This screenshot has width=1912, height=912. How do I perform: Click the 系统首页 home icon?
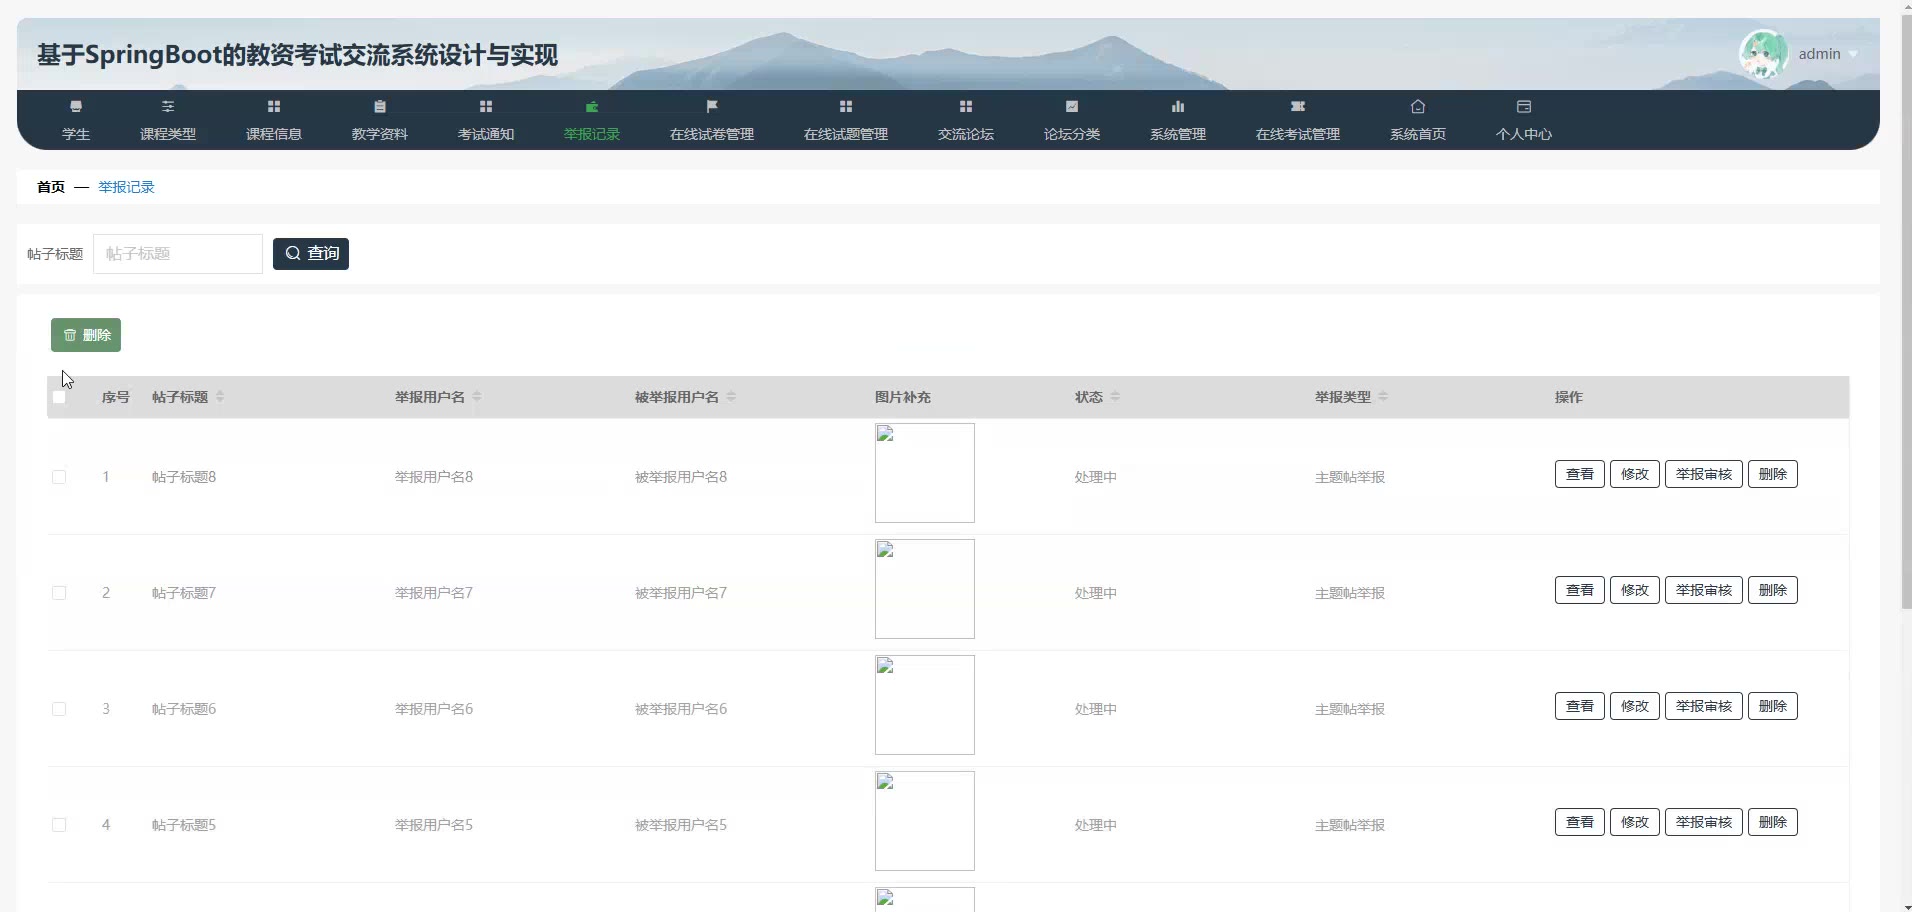click(x=1418, y=106)
